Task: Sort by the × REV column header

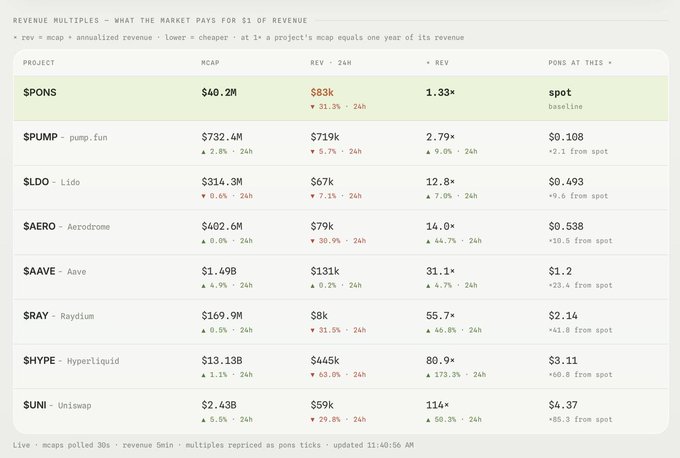Action: click(x=437, y=63)
